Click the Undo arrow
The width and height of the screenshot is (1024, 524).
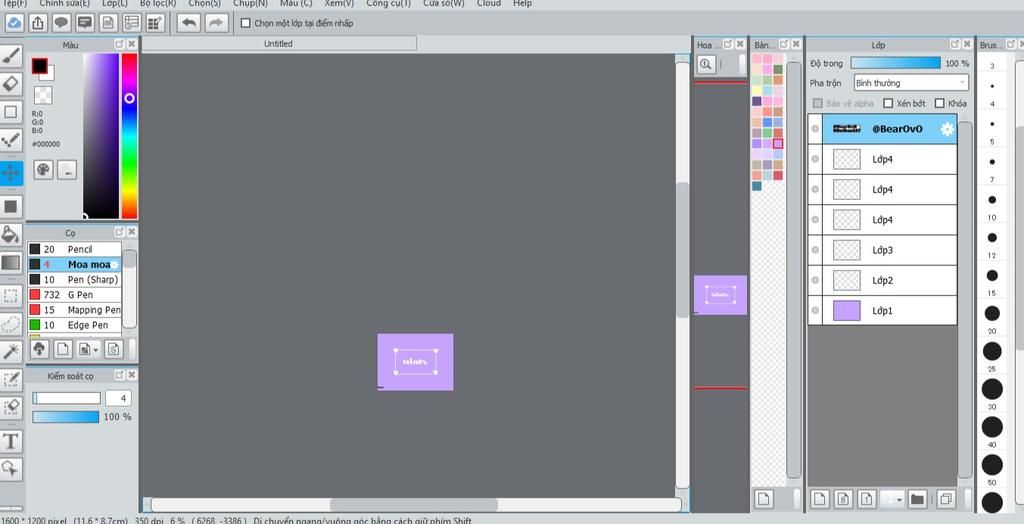click(189, 23)
